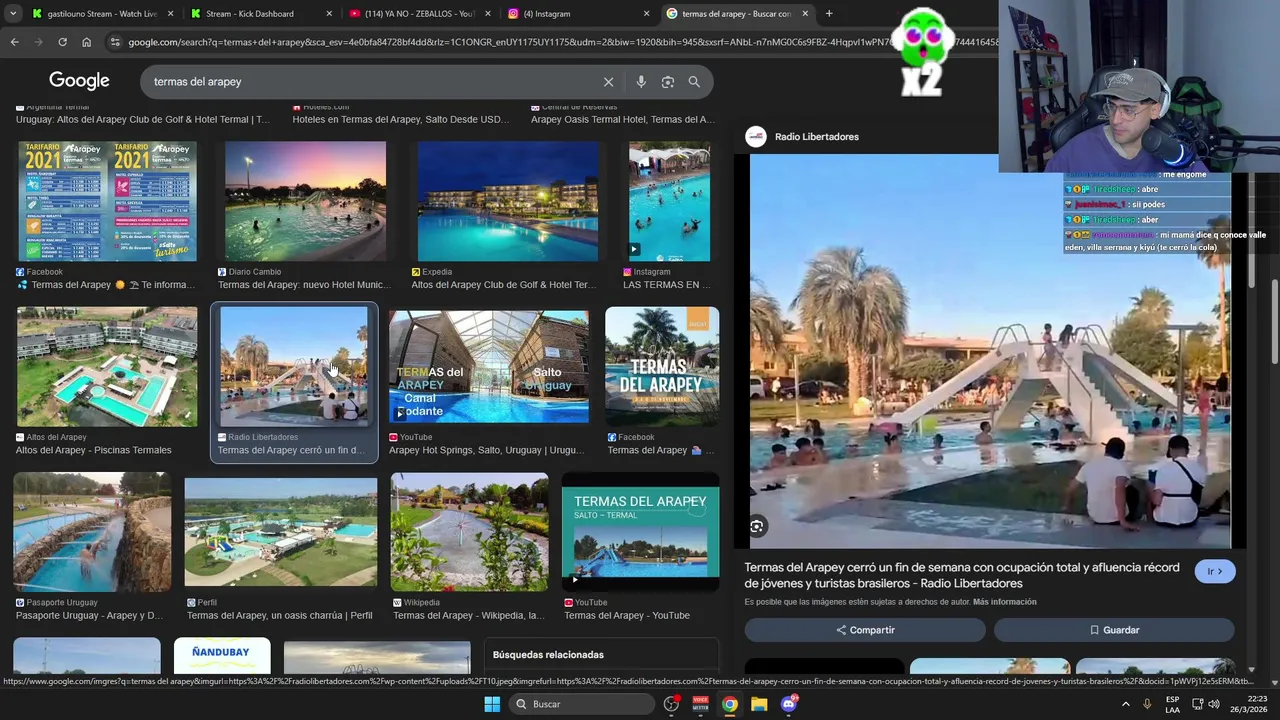This screenshot has width=1280, height=720.
Task: Open Discord from the taskbar
Action: (x=789, y=704)
